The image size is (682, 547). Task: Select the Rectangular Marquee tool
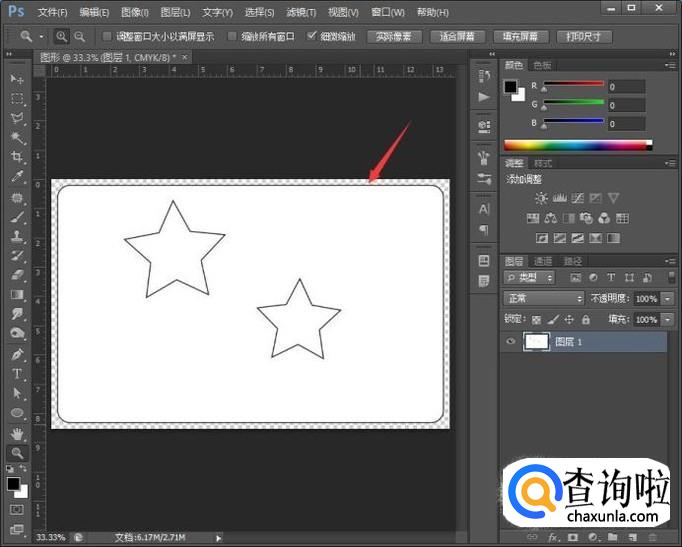(17, 99)
